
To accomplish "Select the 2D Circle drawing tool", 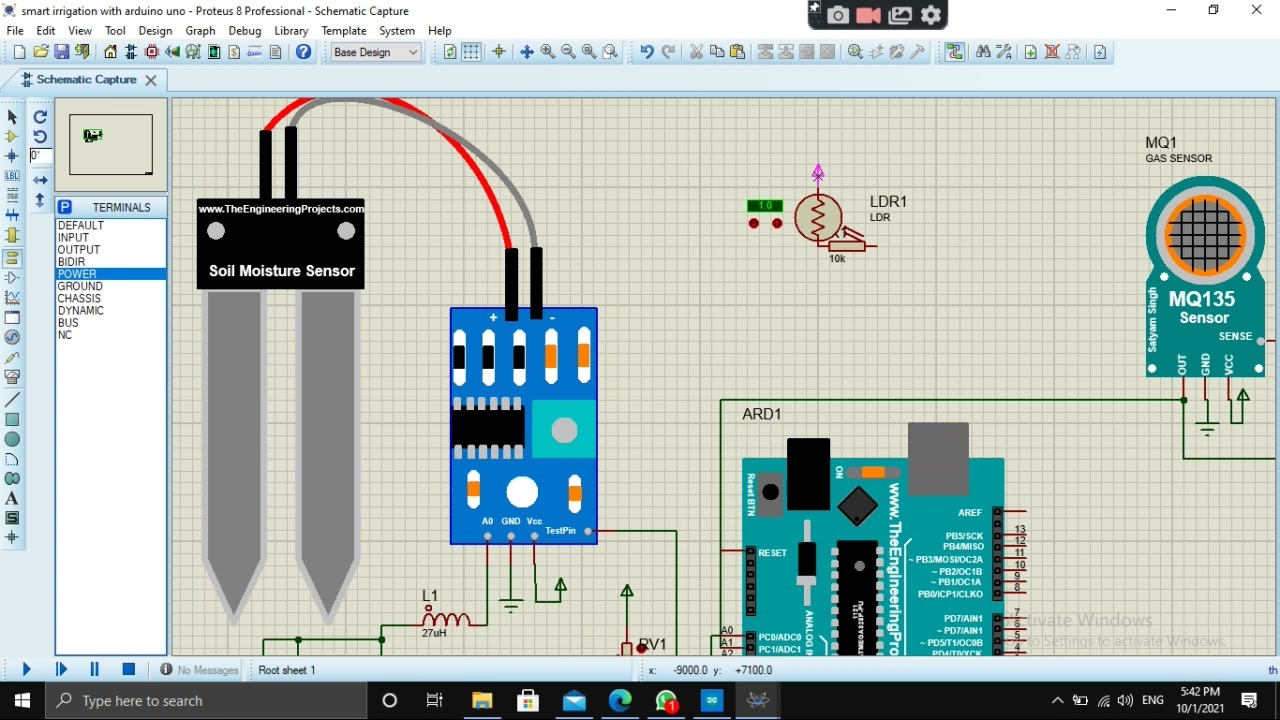I will click(x=12, y=439).
